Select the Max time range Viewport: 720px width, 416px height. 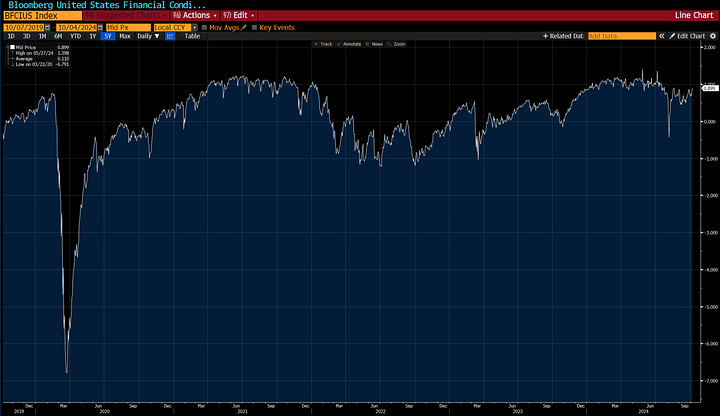click(124, 36)
